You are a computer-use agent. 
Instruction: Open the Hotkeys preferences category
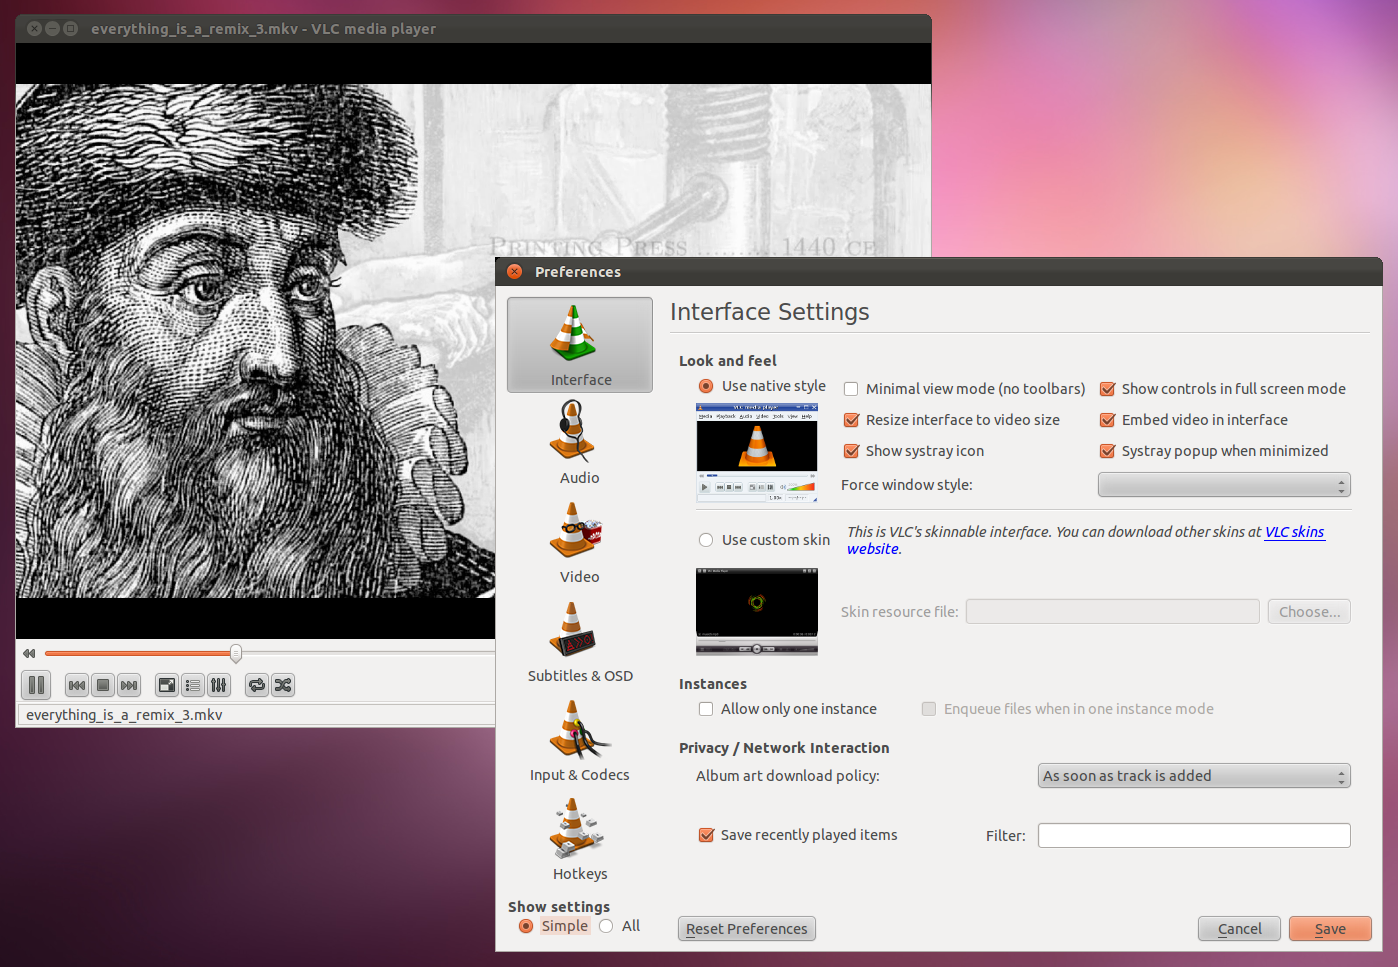tap(580, 839)
